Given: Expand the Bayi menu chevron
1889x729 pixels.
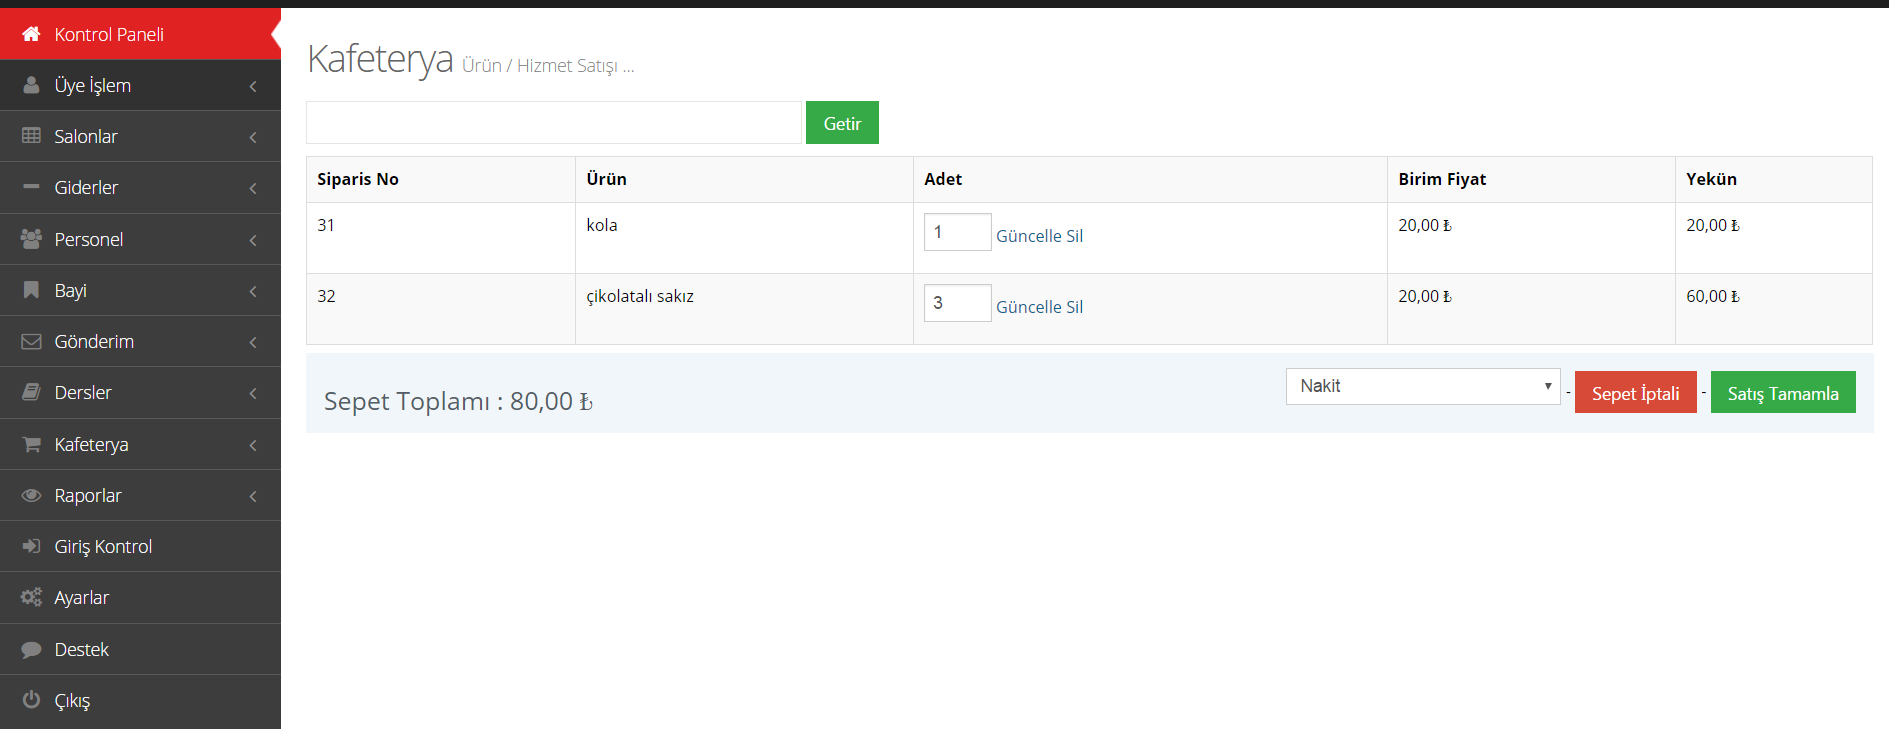Looking at the screenshot, I should point(253,291).
